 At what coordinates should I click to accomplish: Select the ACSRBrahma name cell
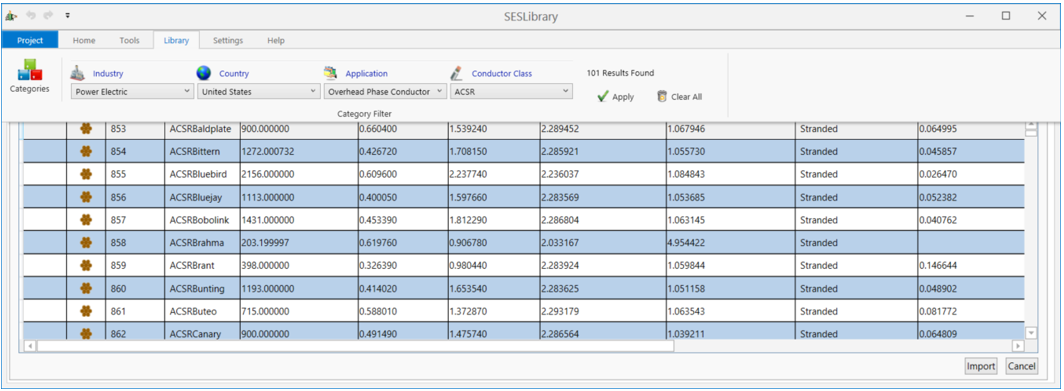tap(202, 242)
